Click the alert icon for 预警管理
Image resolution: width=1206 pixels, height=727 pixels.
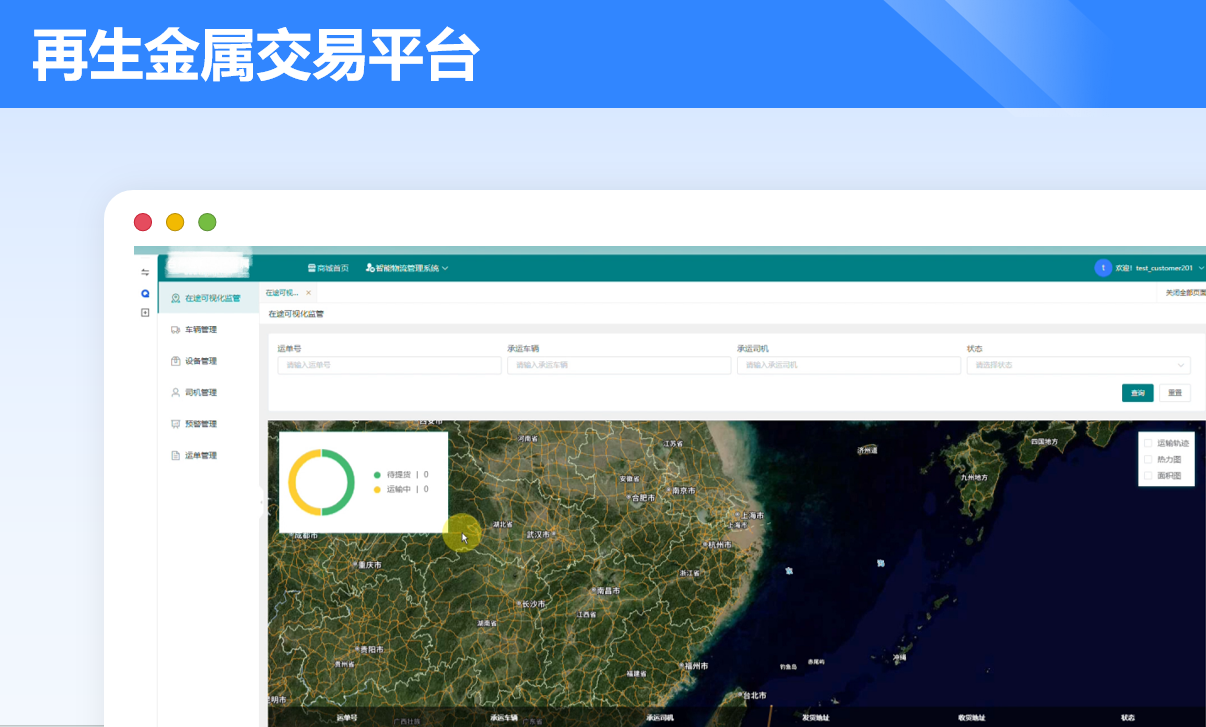[176, 424]
